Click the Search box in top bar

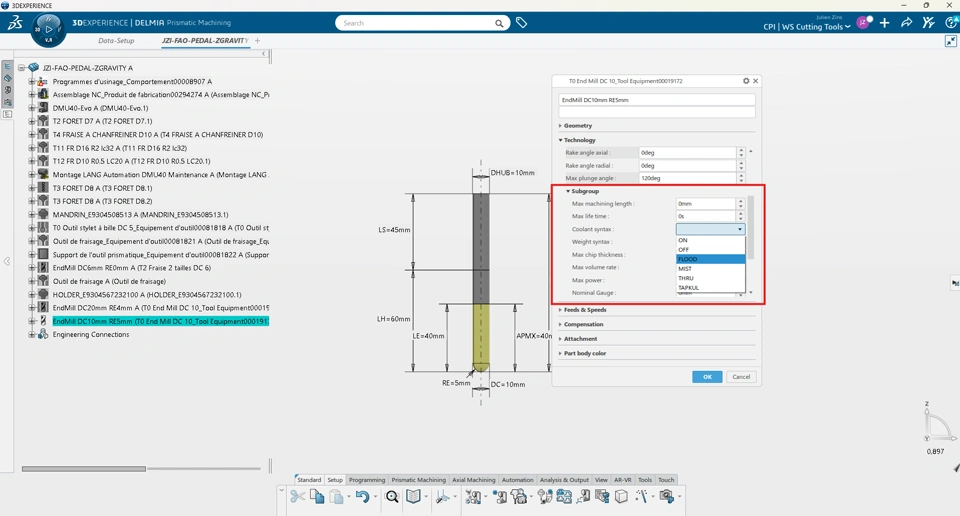click(422, 23)
